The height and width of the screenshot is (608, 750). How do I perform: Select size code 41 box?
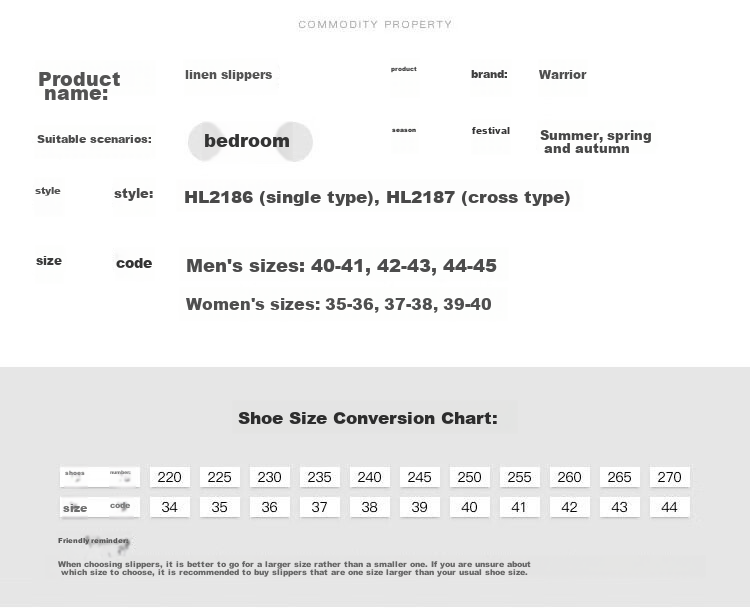click(519, 507)
